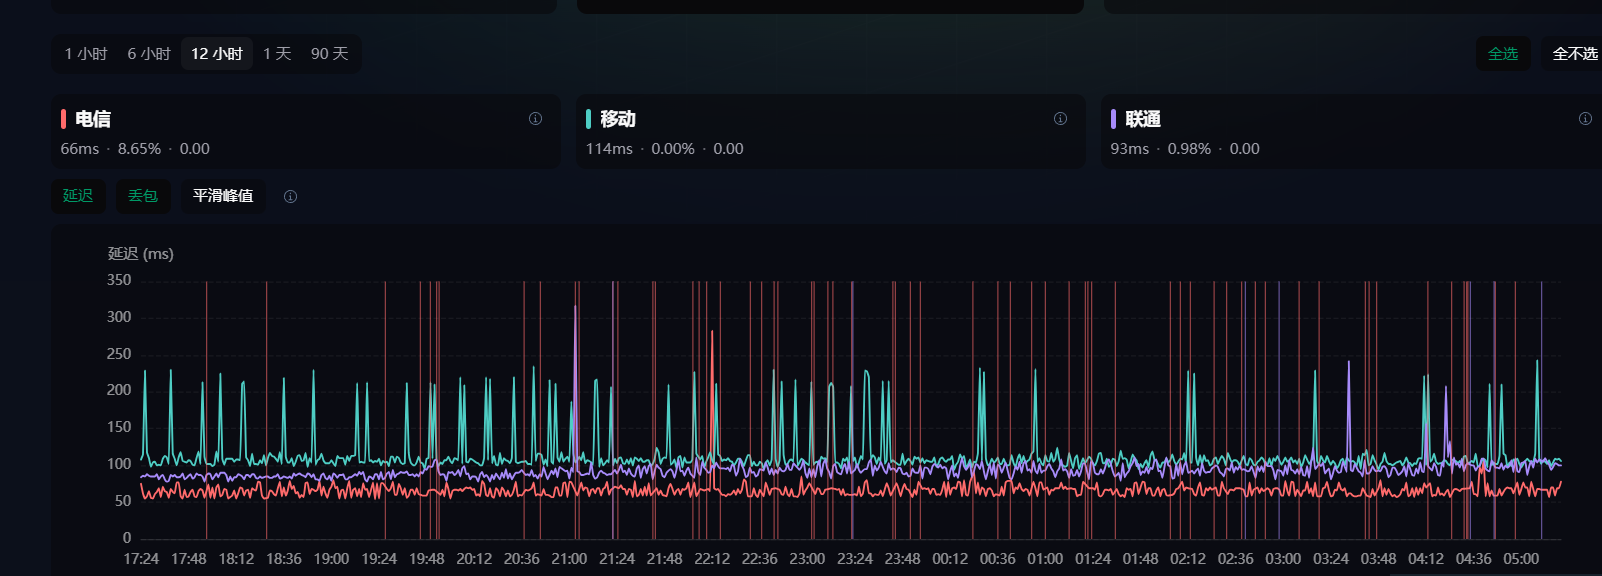Click the 延迟 (ms) axis title
This screenshot has height=576, width=1602.
point(141,254)
